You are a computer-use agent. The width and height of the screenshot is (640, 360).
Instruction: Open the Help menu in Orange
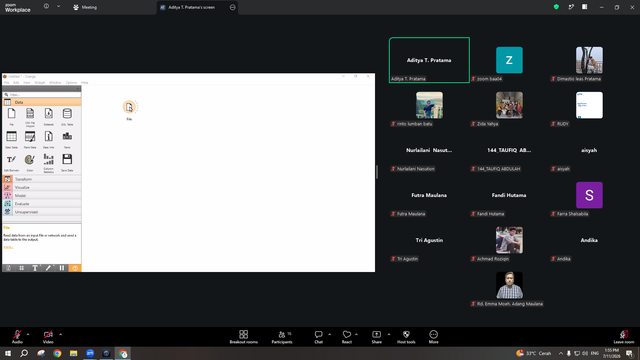(x=84, y=82)
